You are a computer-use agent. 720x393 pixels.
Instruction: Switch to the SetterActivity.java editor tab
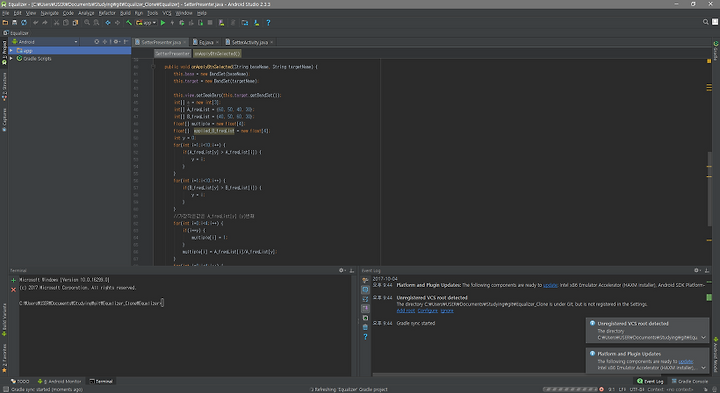249,42
